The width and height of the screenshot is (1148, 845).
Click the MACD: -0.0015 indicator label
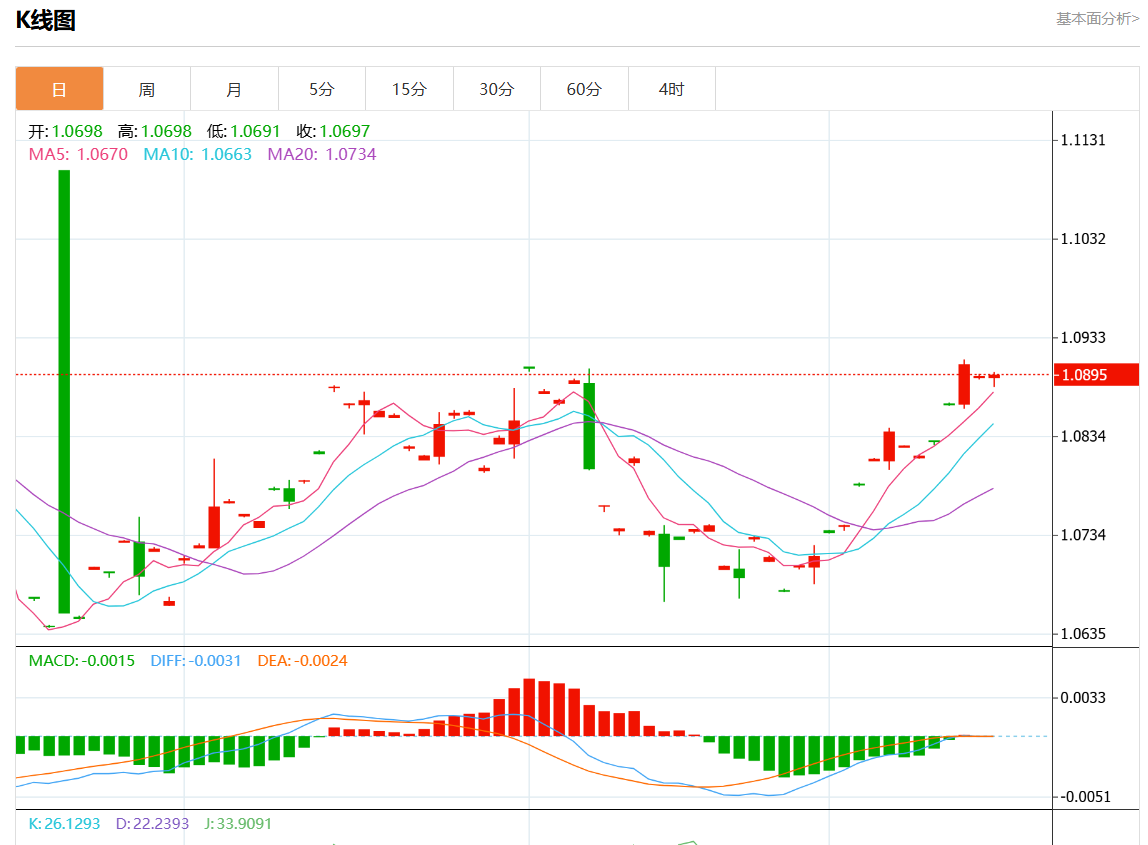coord(81,661)
